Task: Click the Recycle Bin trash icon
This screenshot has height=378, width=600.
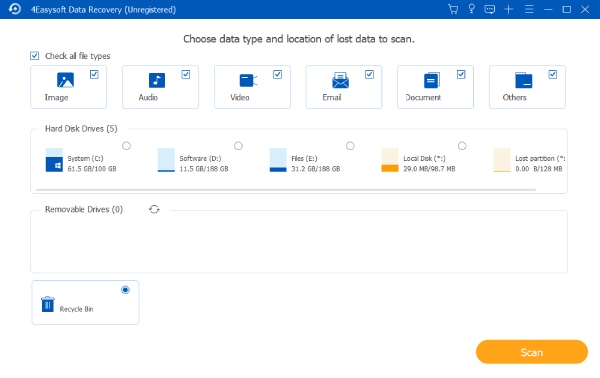Action: pos(48,304)
